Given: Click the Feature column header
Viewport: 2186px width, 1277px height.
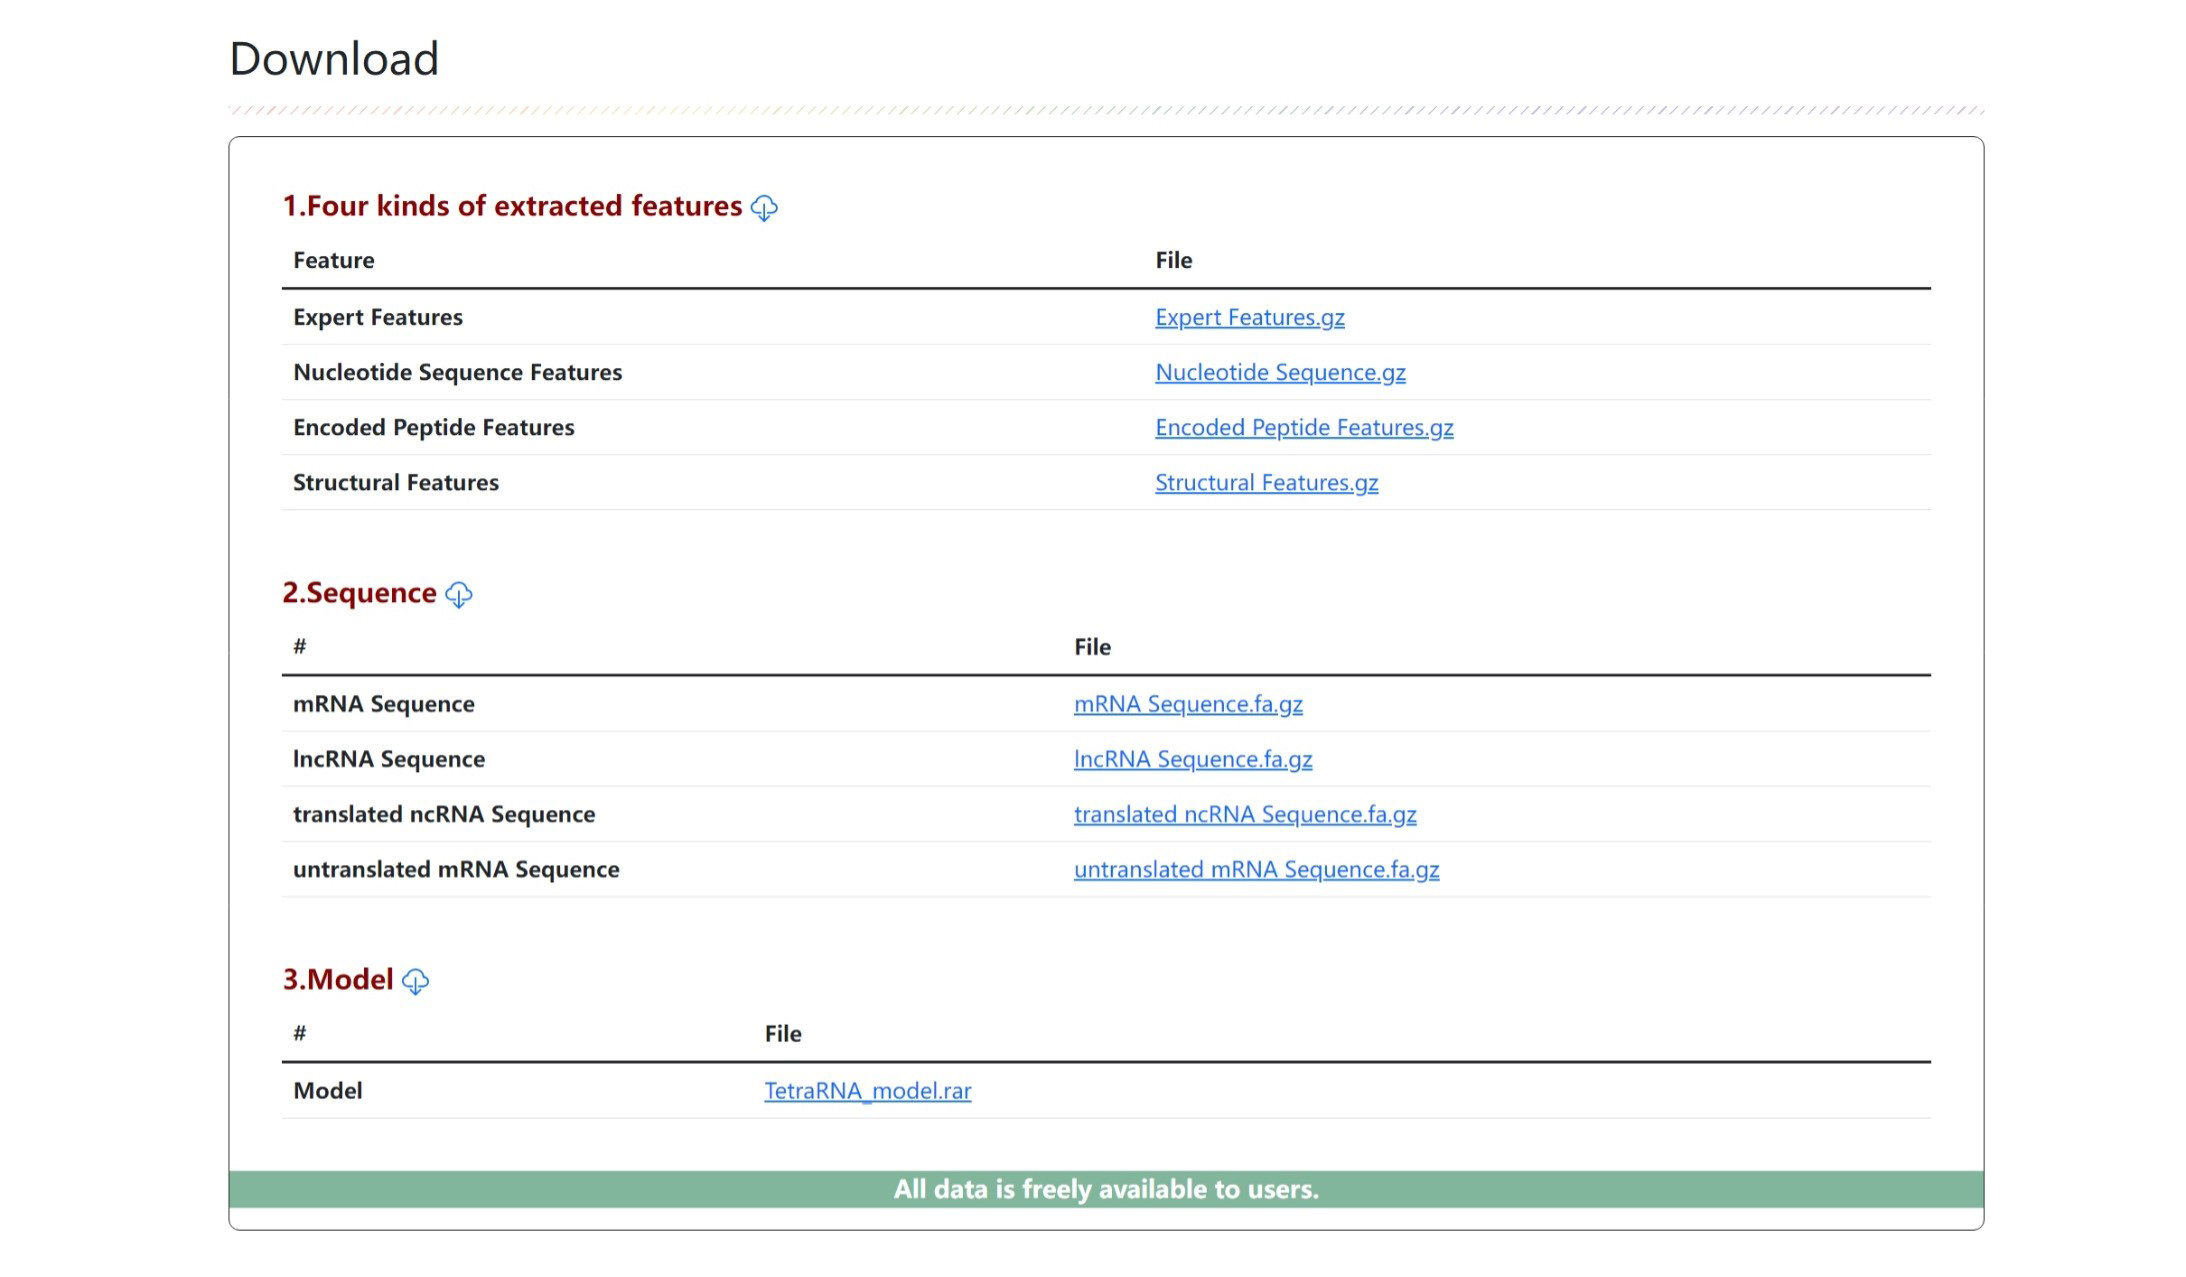Looking at the screenshot, I should pyautogui.click(x=333, y=260).
